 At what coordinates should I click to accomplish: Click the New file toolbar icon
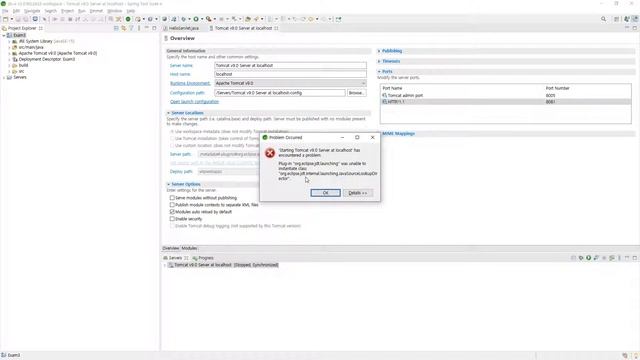[5, 19]
